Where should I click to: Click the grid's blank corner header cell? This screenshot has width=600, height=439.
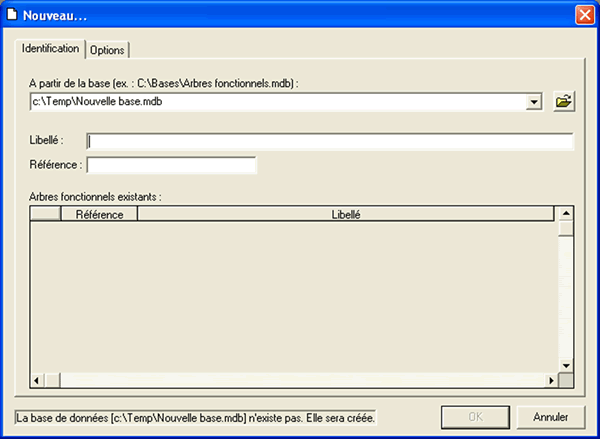(45, 213)
